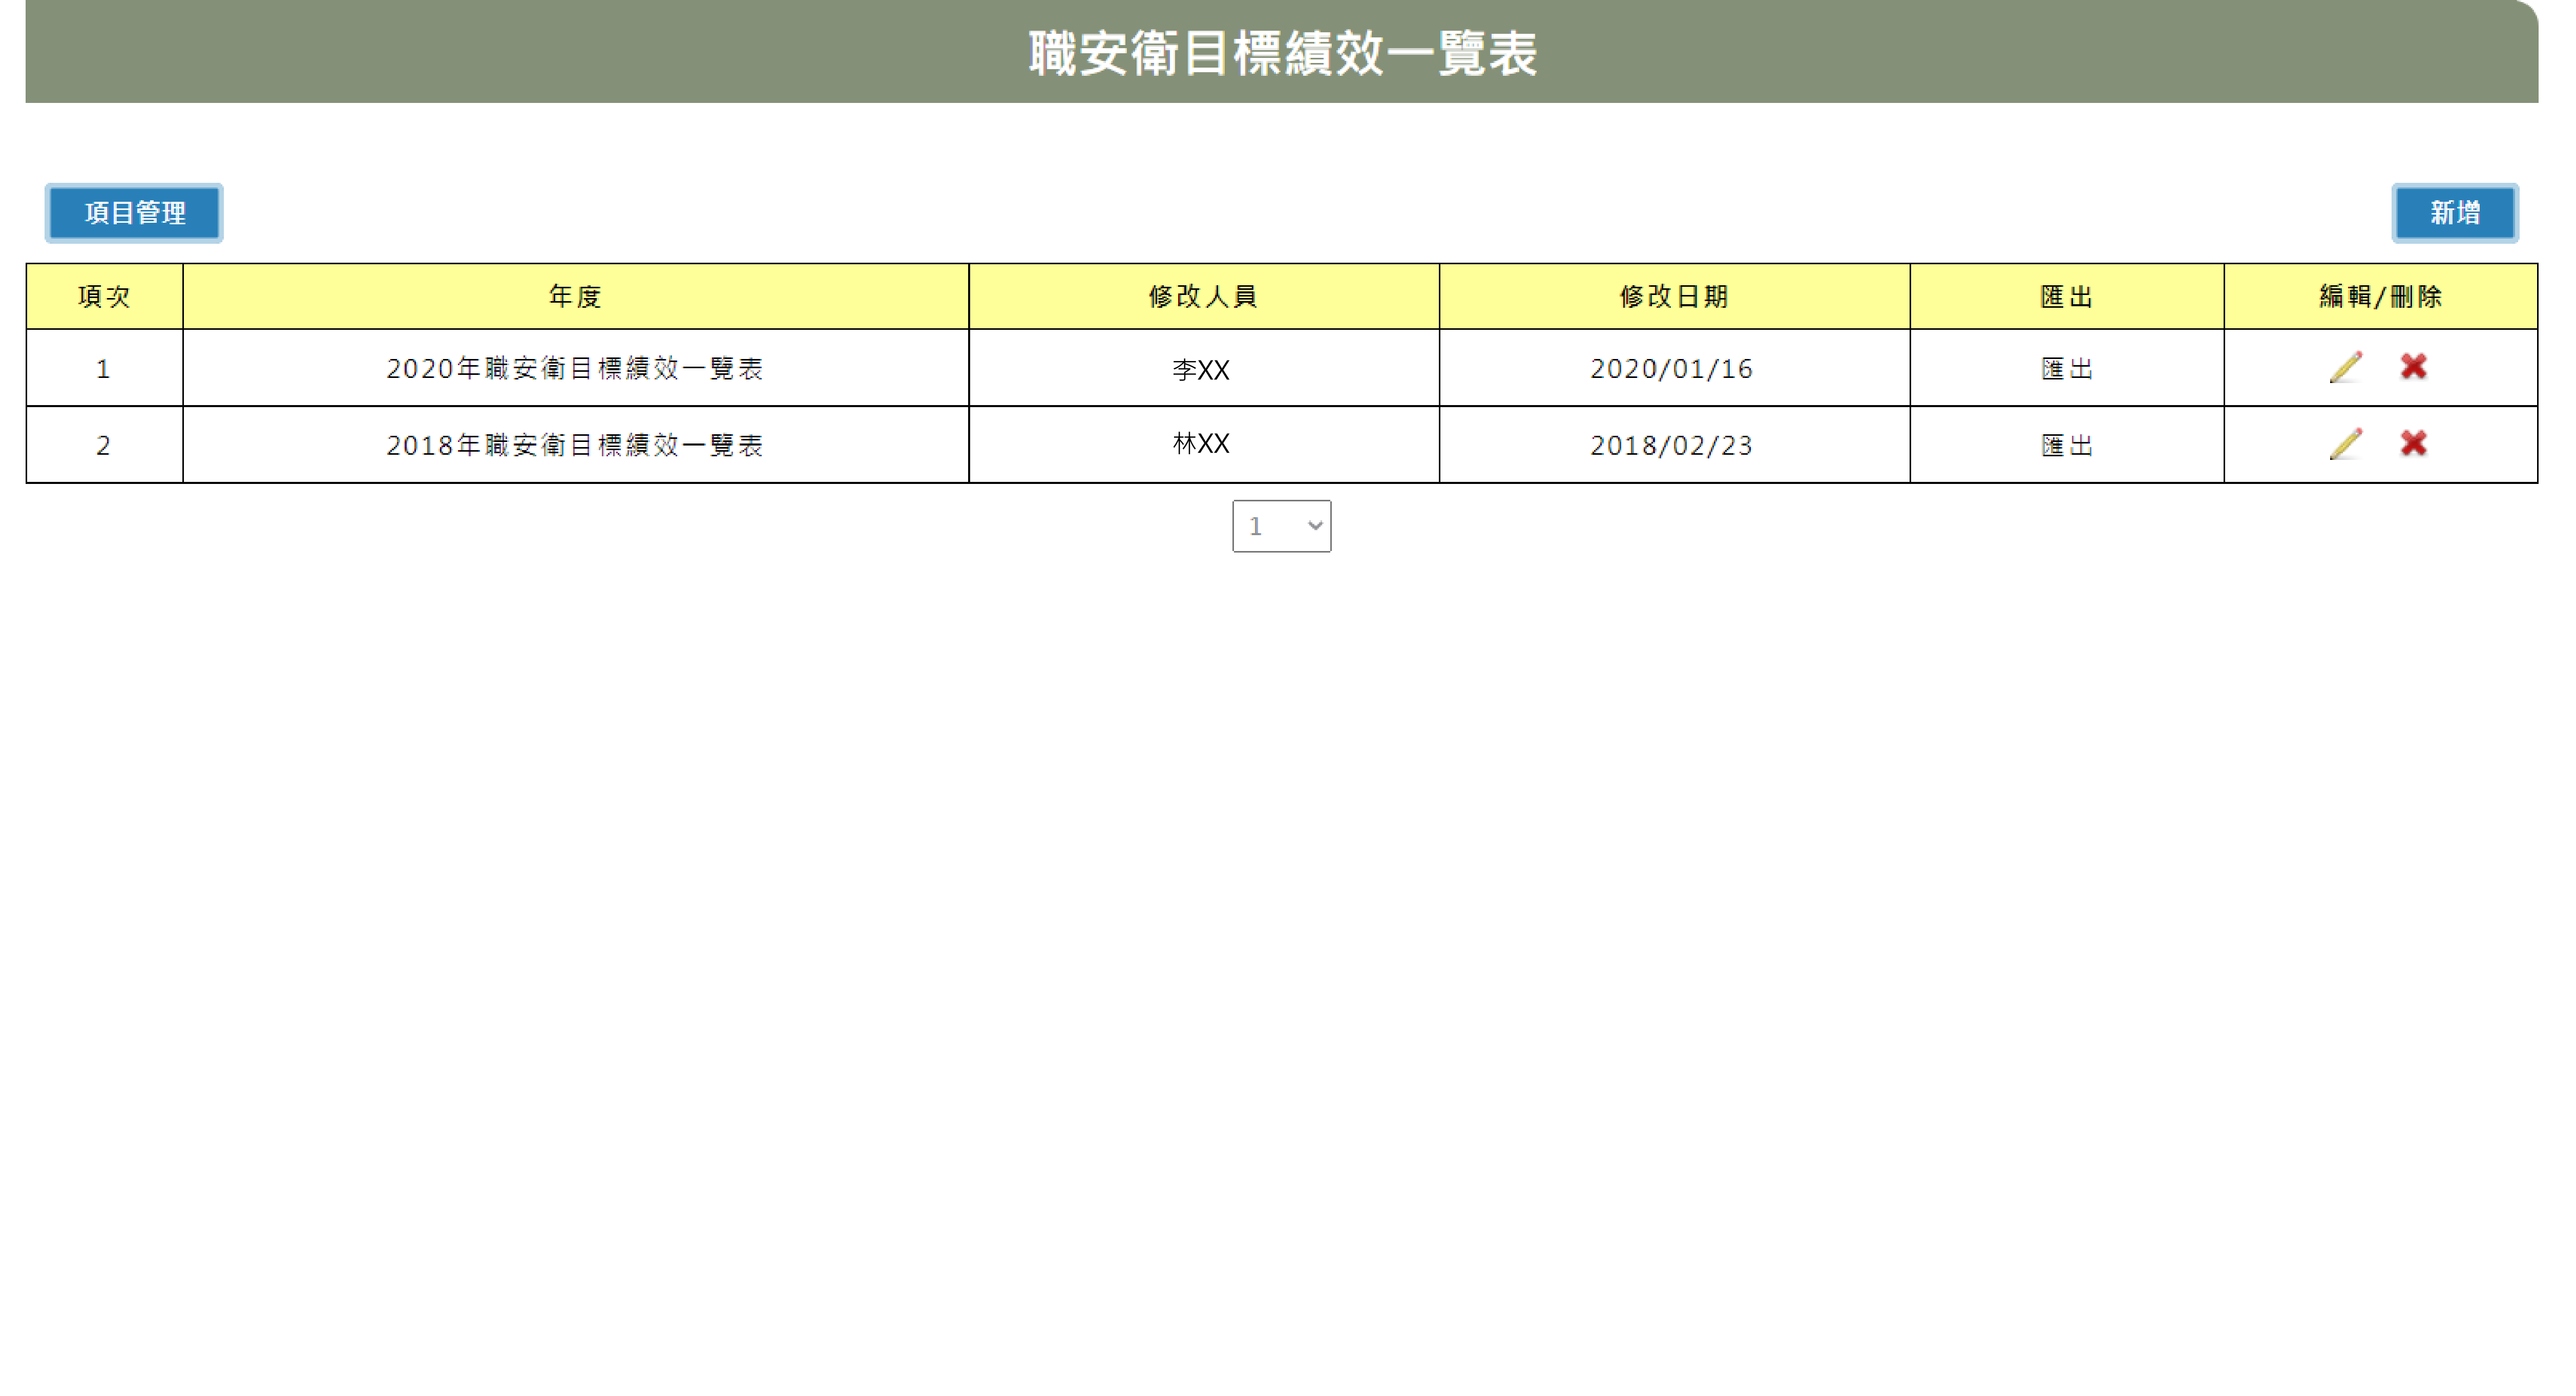The width and height of the screenshot is (2576, 1396).
Task: Click the 修改人員 column header
Action: pyautogui.click(x=1204, y=297)
